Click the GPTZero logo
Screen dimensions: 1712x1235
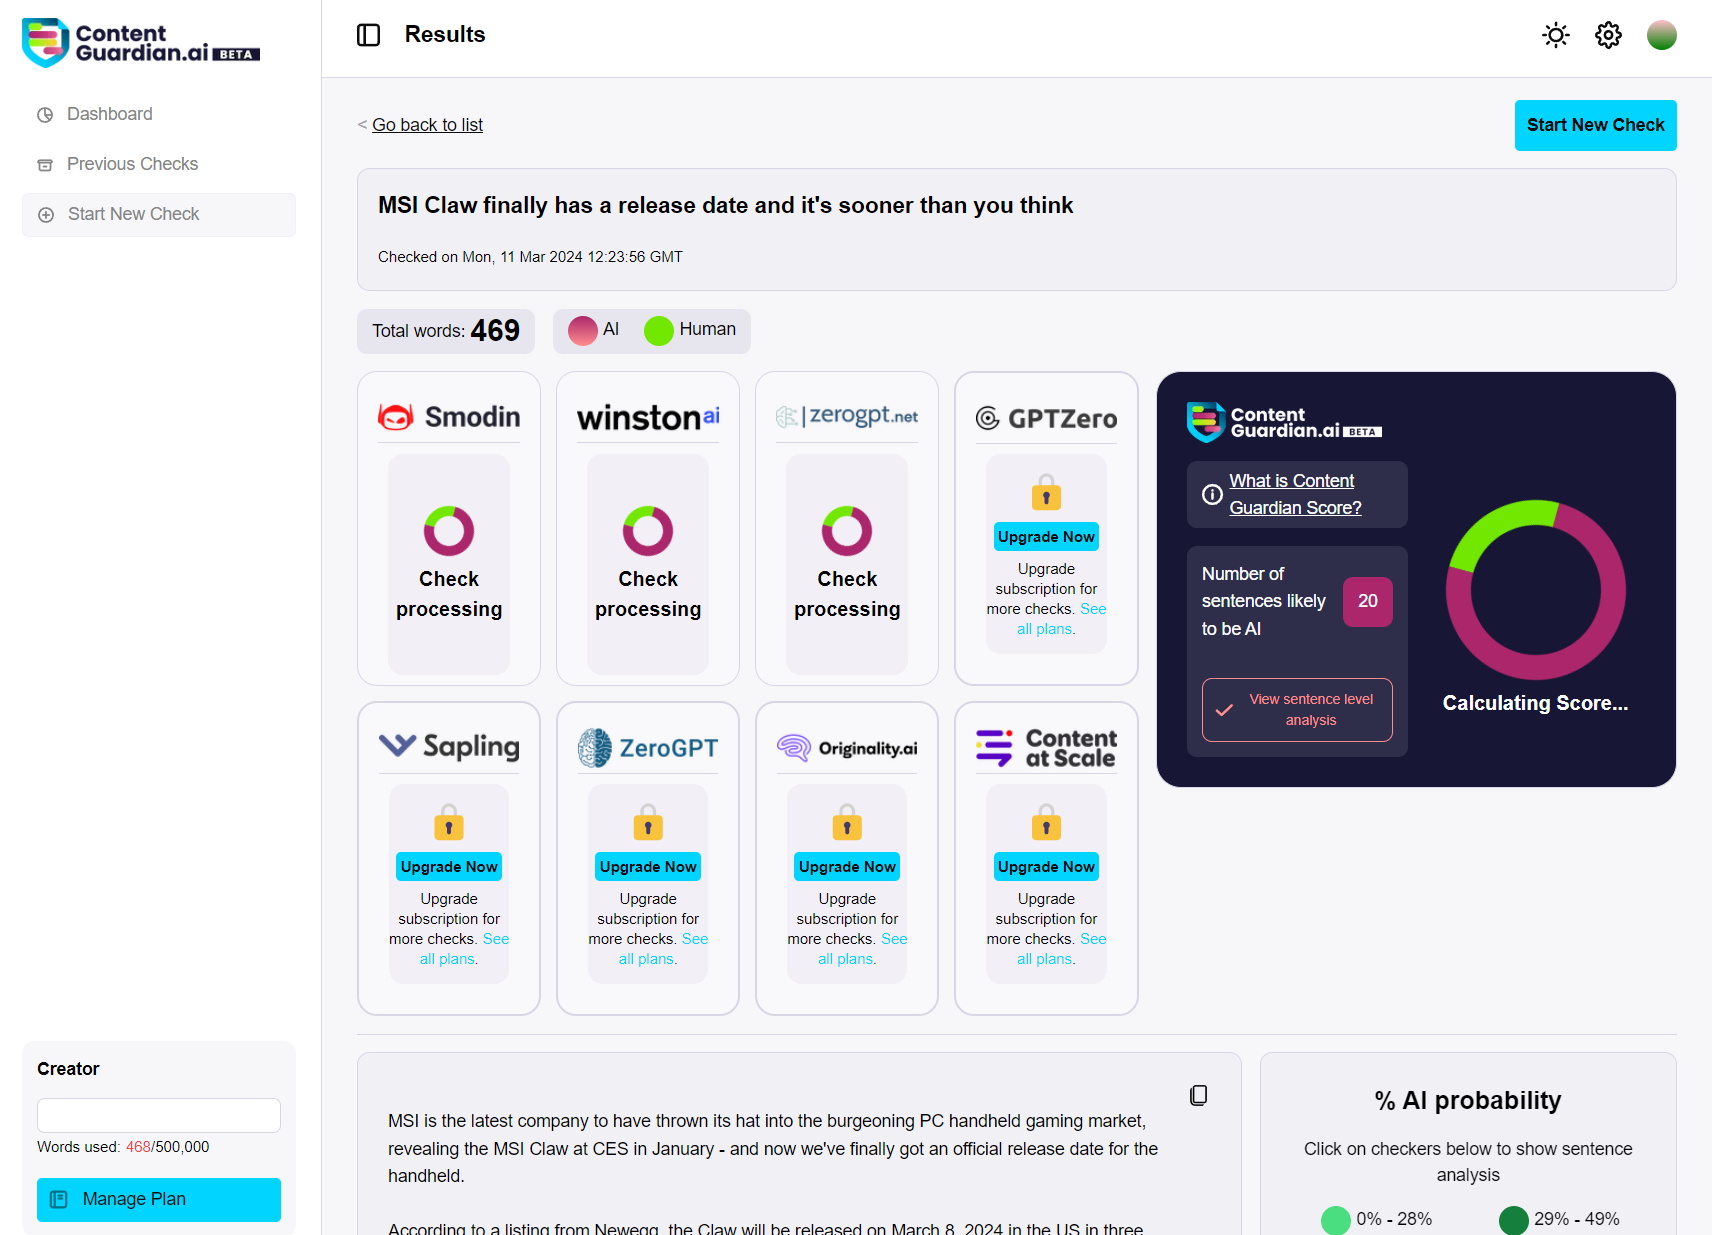[x=1046, y=418]
